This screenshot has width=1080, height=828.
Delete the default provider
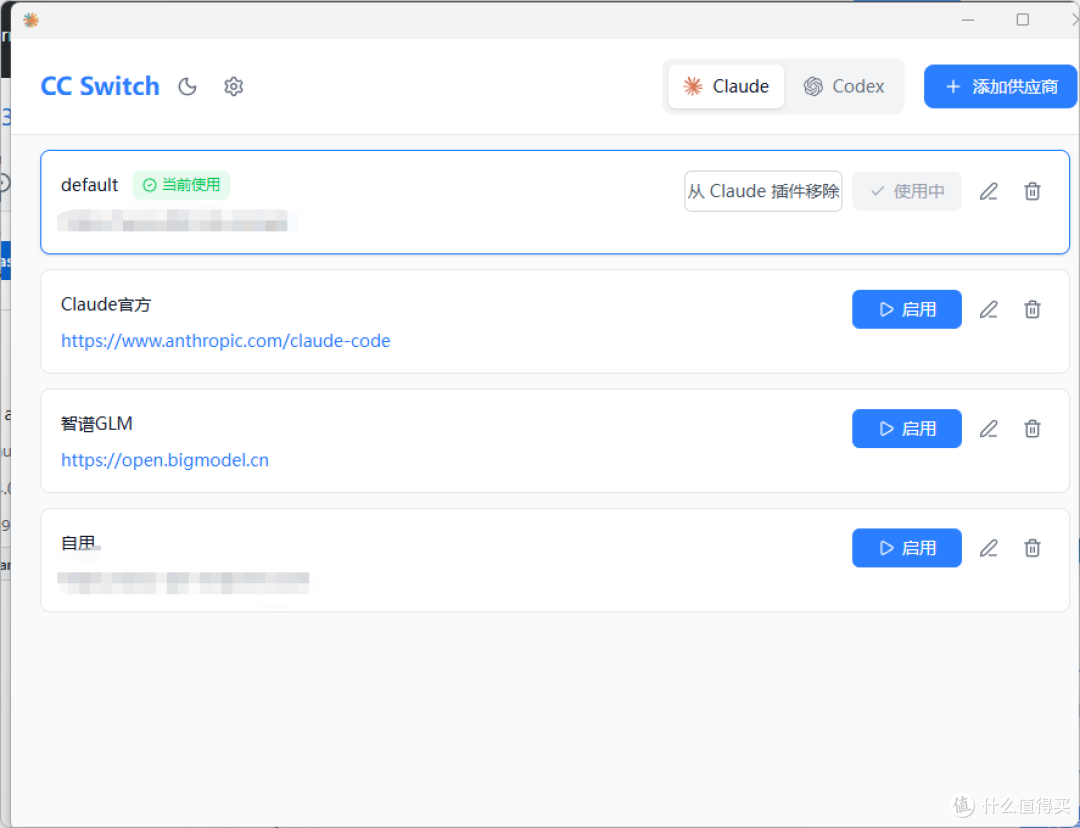tap(1032, 192)
